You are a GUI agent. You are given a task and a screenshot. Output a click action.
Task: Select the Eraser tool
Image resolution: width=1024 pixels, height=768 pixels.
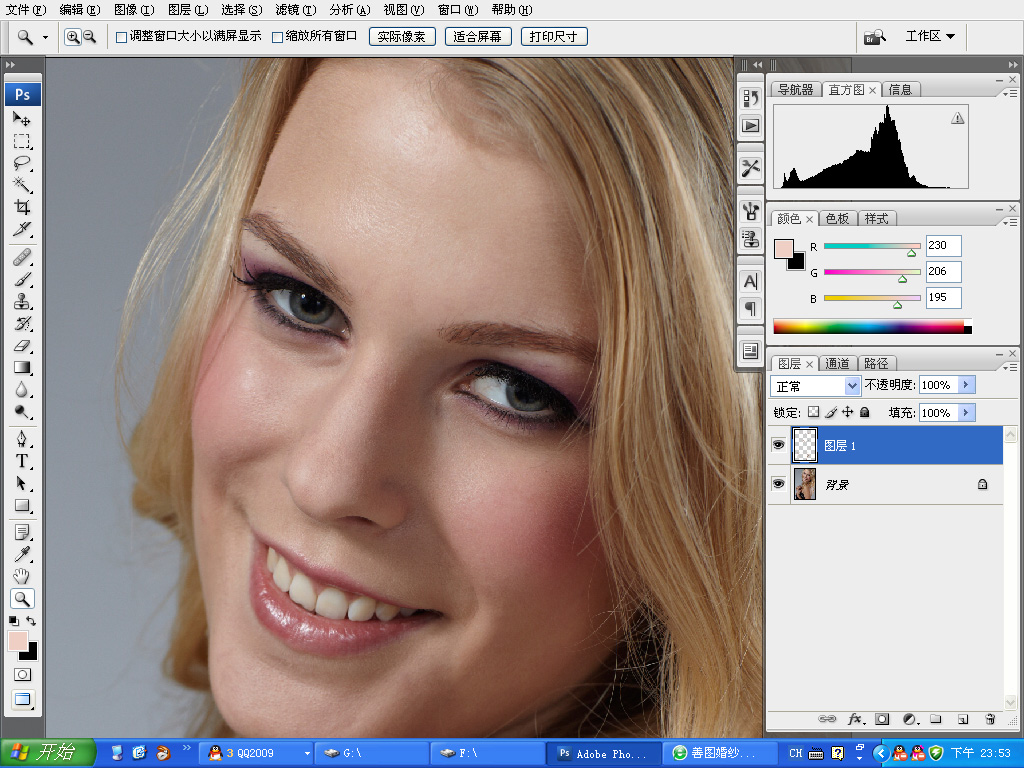click(22, 346)
